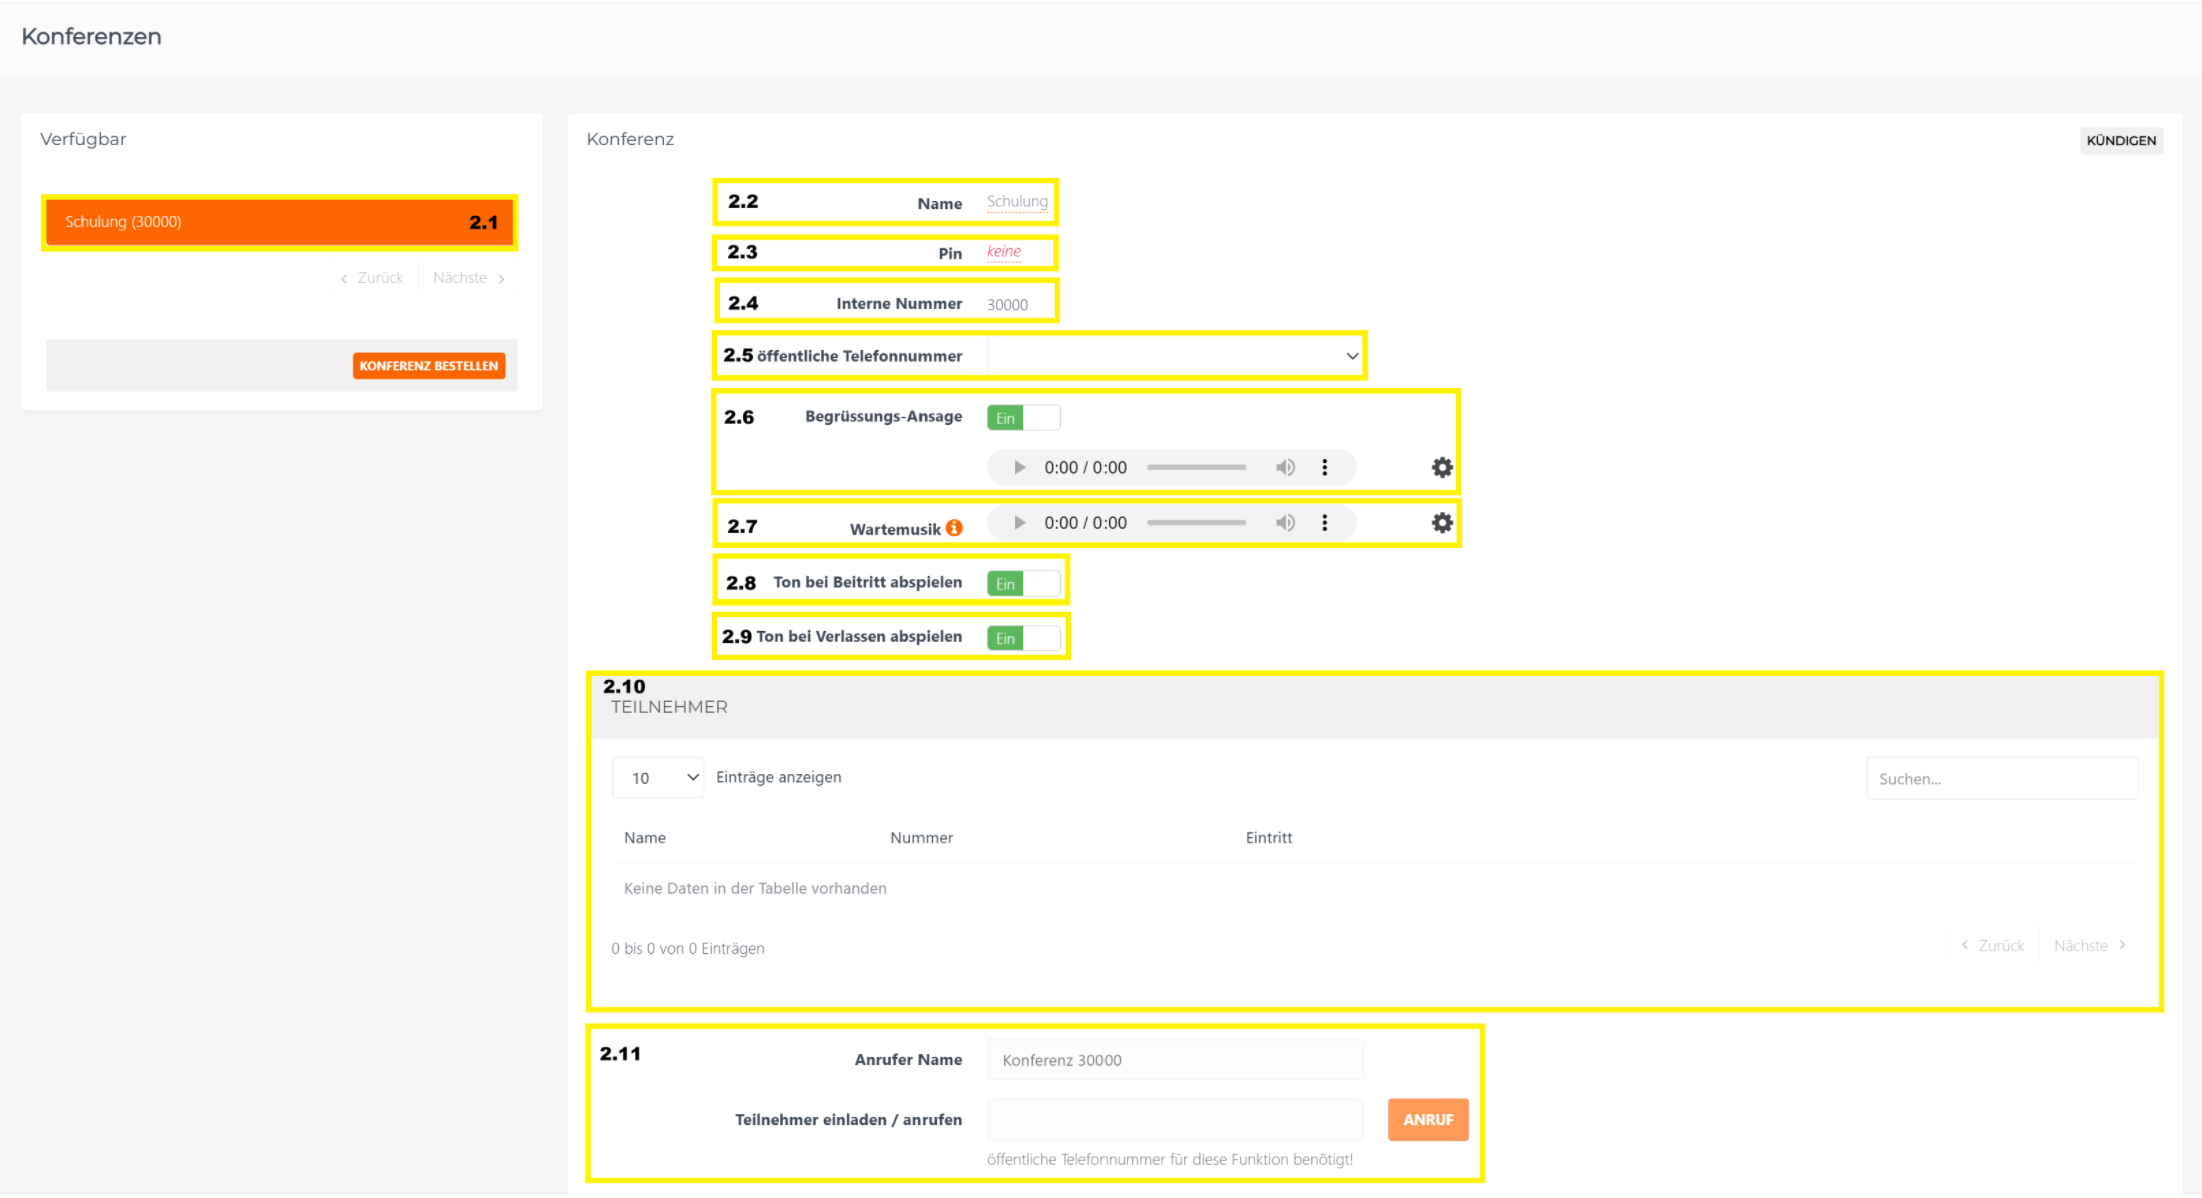Play the Wartemusik audio
Image resolution: width=2202 pixels, height=1198 pixels.
point(1019,522)
